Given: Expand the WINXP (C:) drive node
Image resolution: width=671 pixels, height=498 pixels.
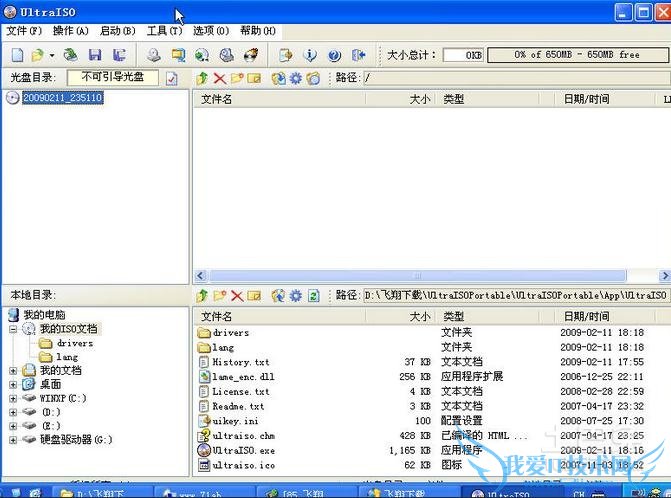Looking at the screenshot, I should (13, 399).
